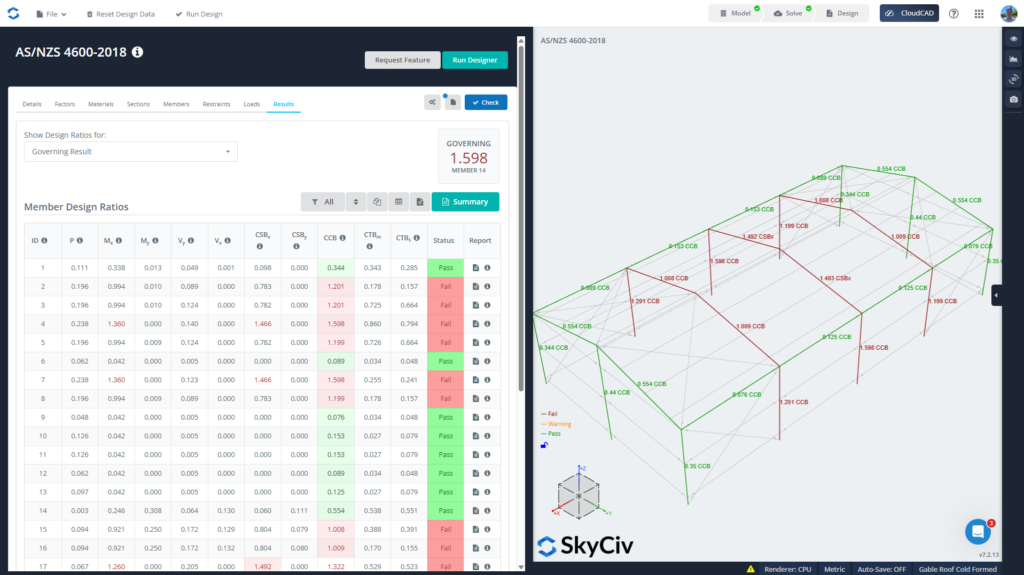Collapse the right side panel arrow
Image resolution: width=1024 pixels, height=575 pixels.
[x=996, y=295]
